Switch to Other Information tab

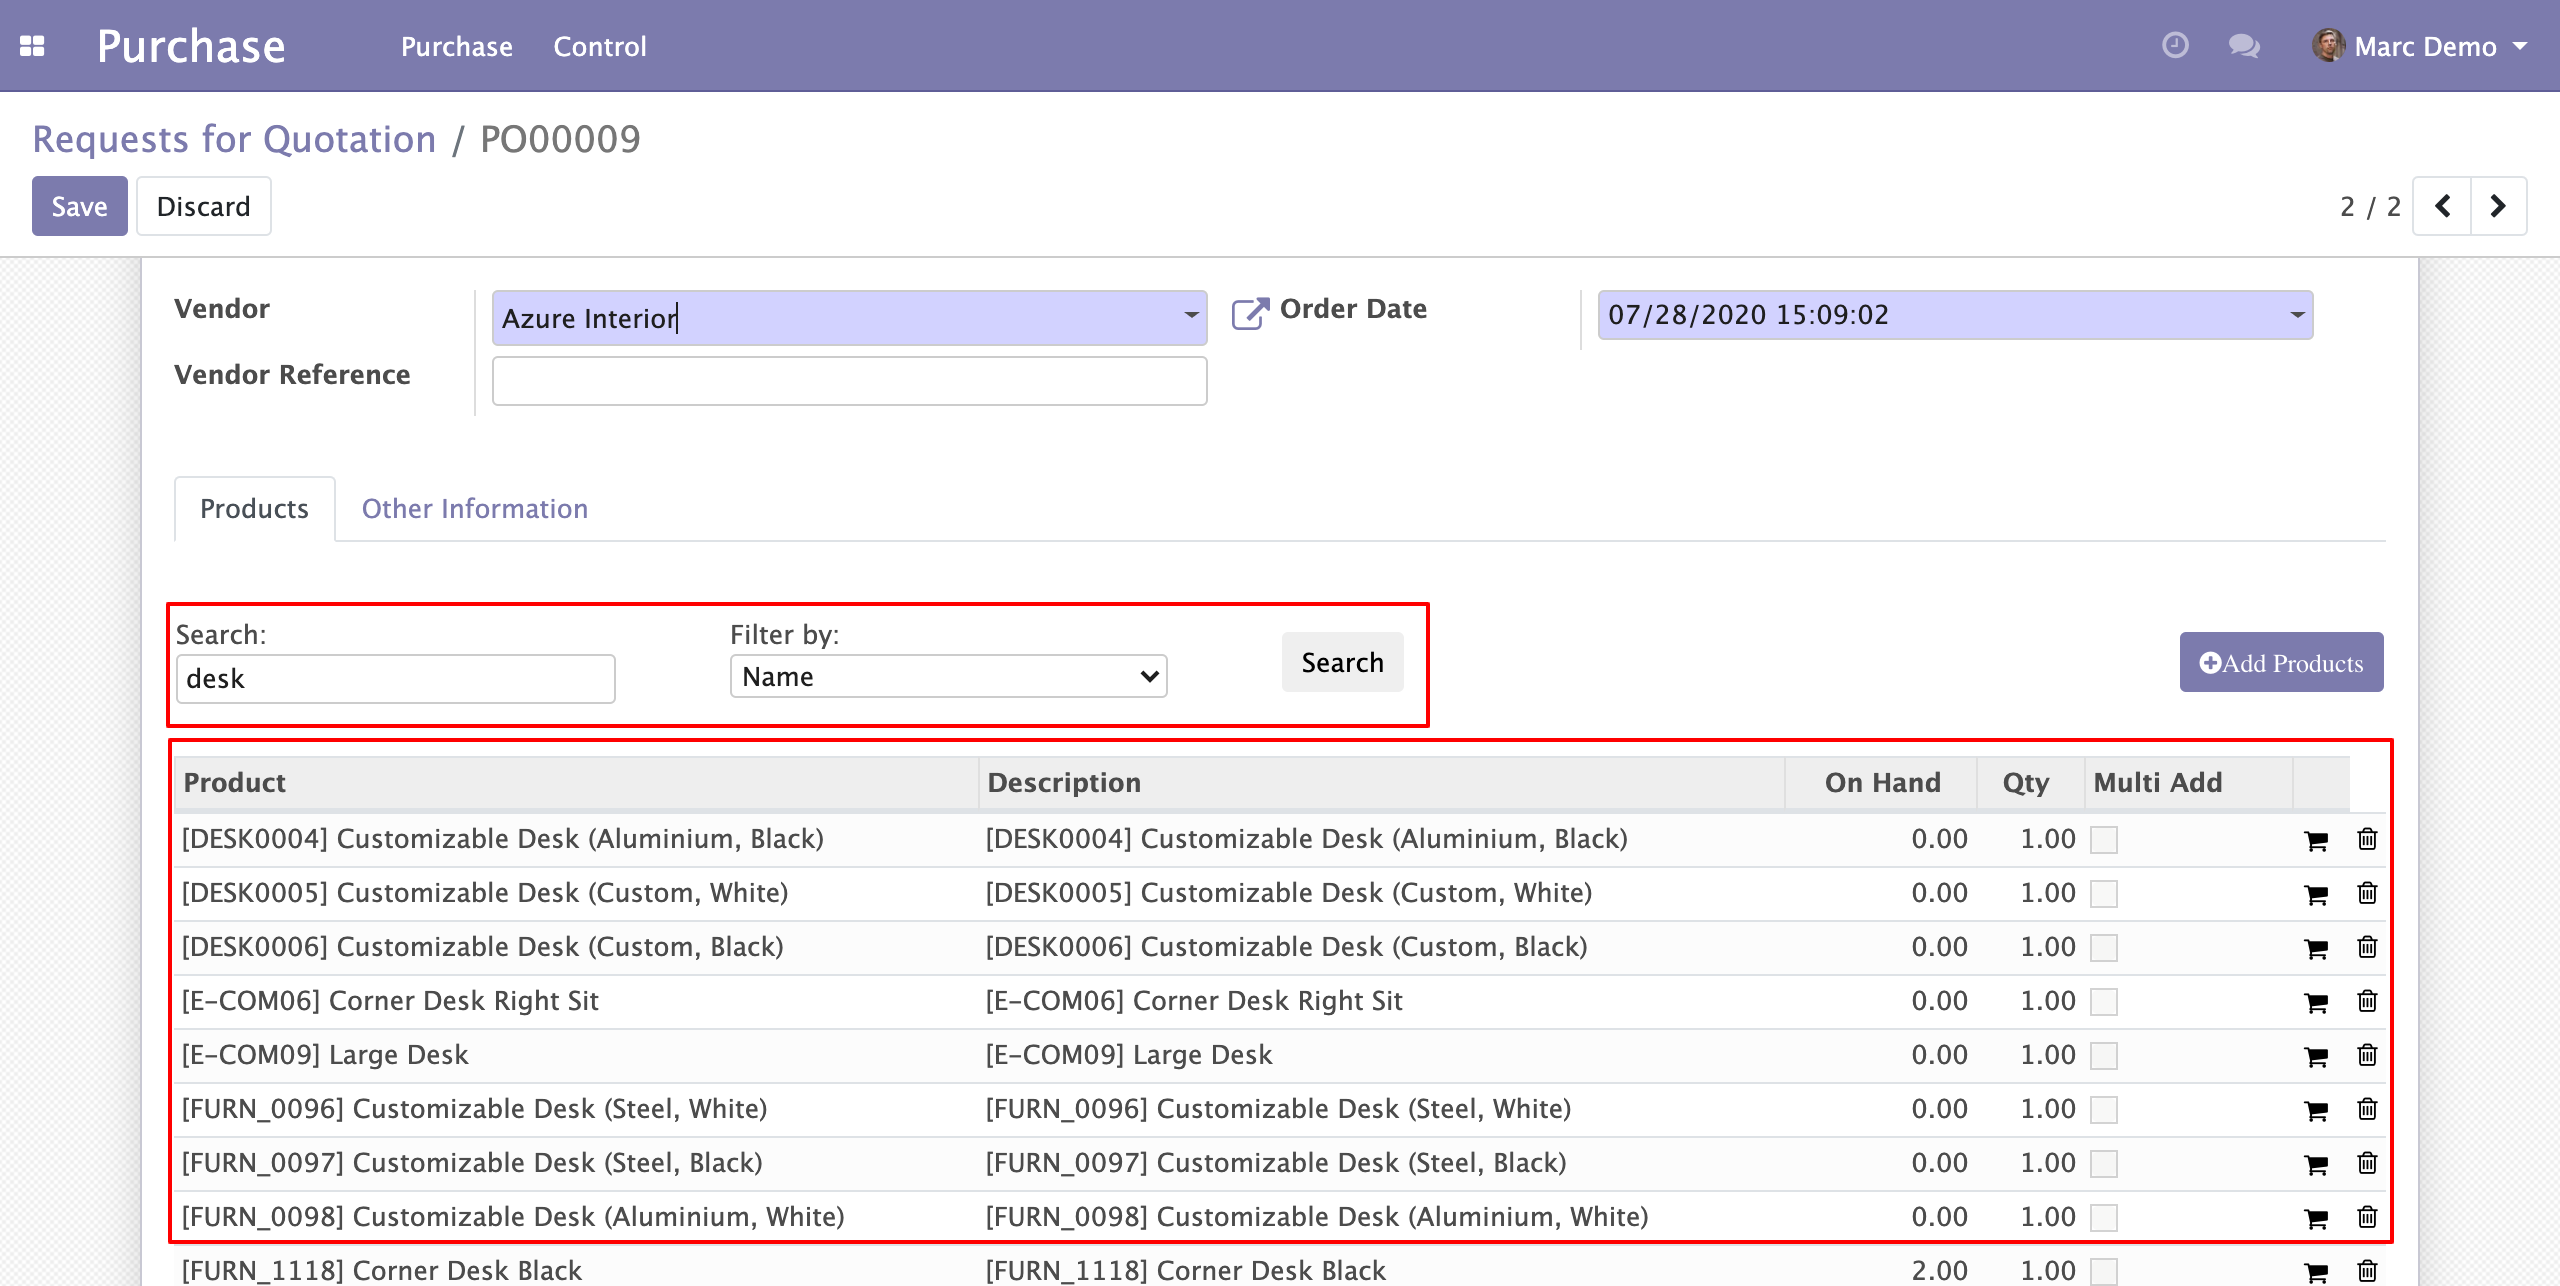(x=474, y=509)
